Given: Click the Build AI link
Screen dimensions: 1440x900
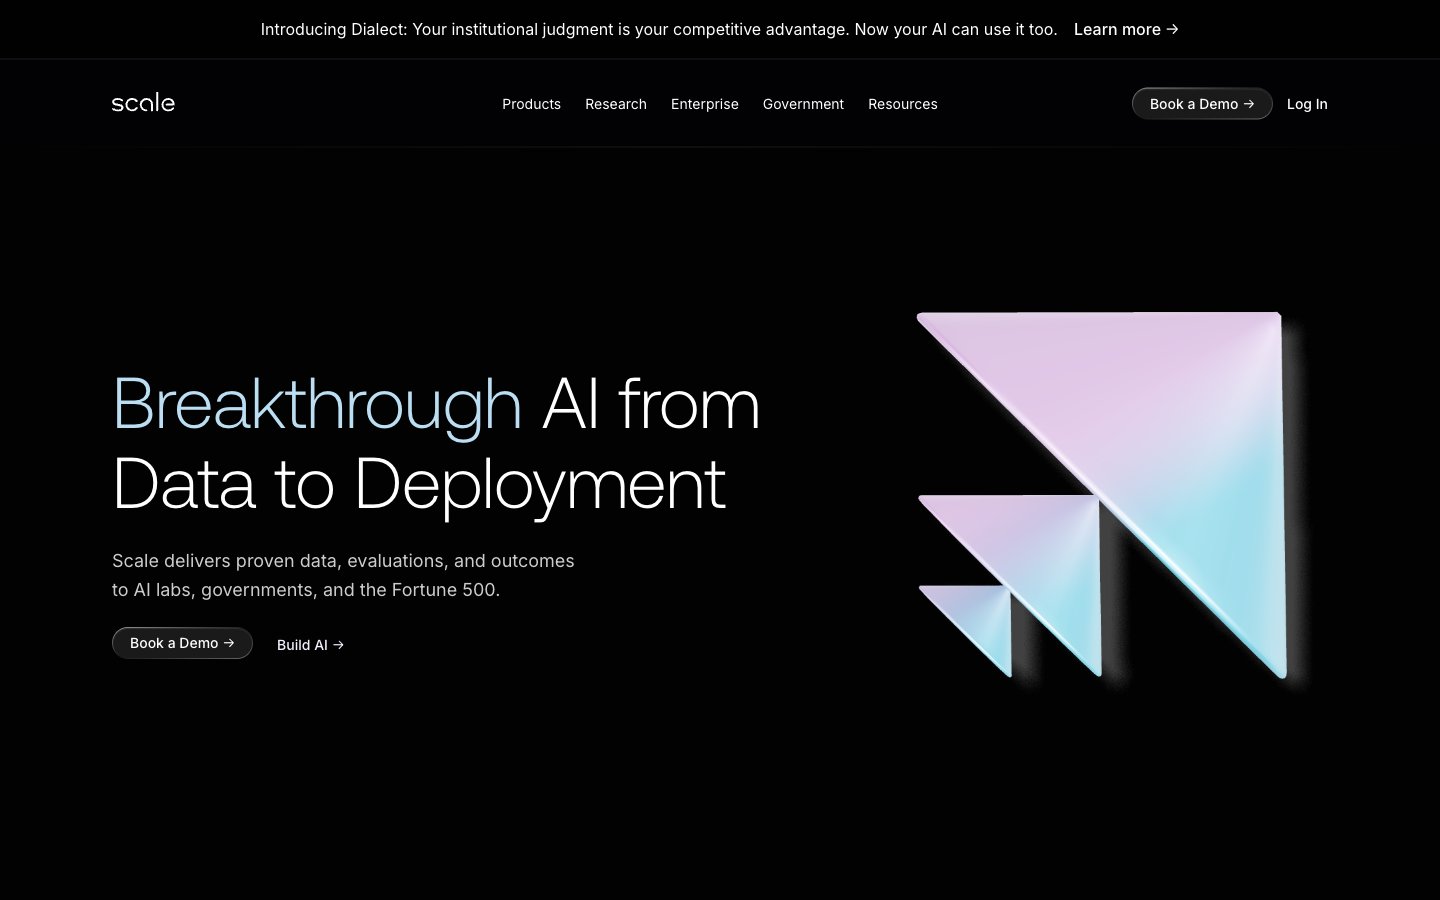Looking at the screenshot, I should [x=310, y=645].
